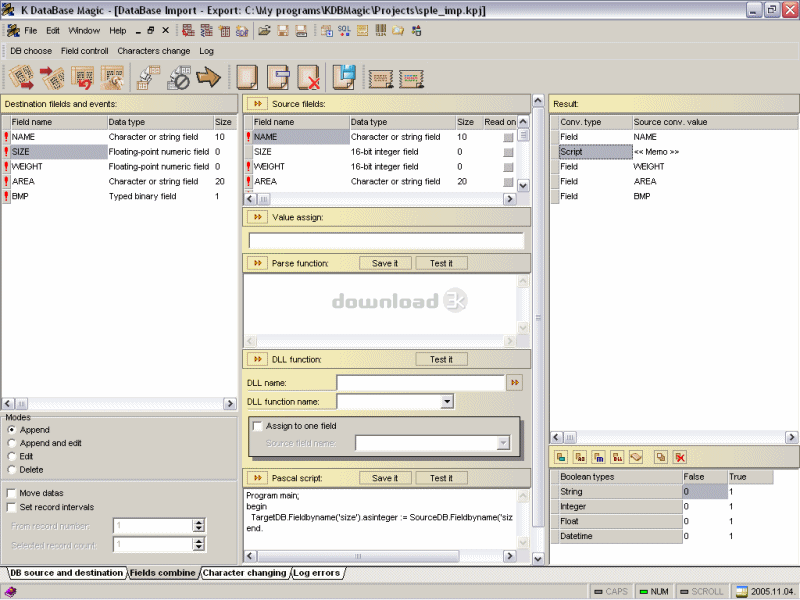Collapse the Pascal script section arrow
Screen dimensions: 800x600
256,478
